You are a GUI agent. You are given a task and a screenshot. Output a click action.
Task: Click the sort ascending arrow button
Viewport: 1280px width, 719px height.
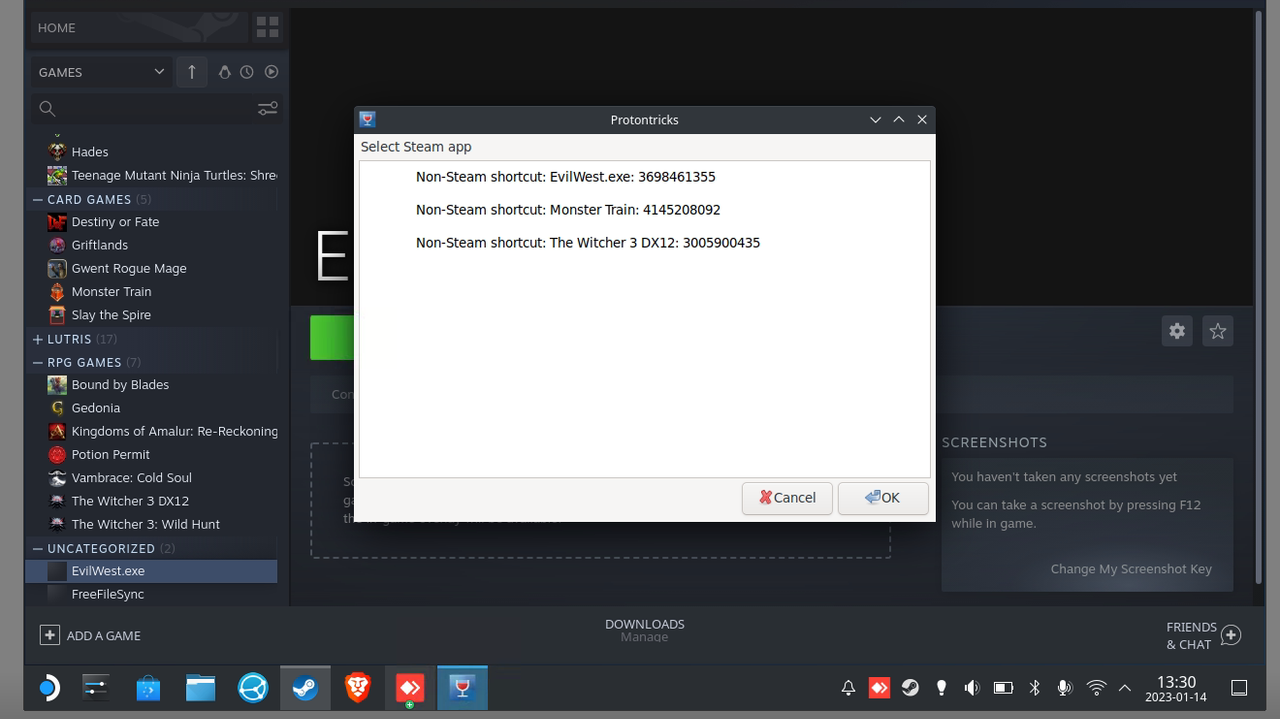(192, 72)
